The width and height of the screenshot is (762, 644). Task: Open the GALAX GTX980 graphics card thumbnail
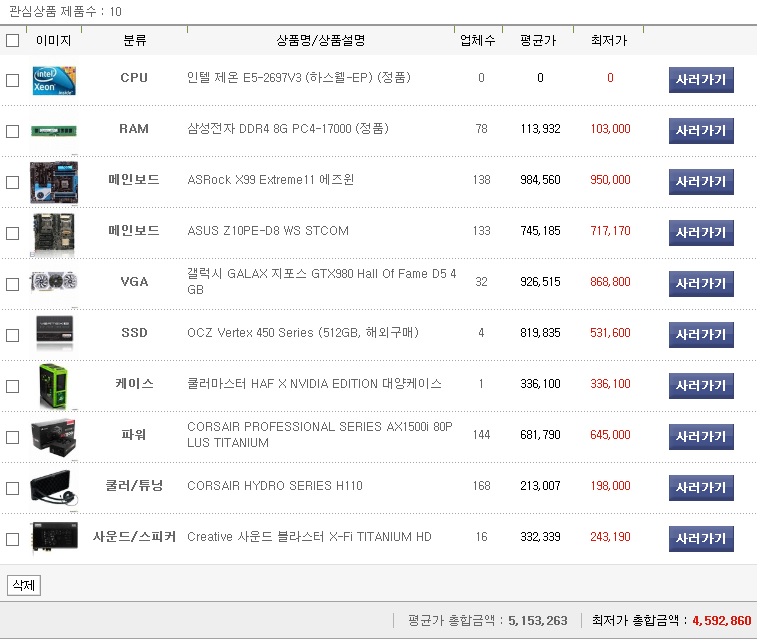[x=54, y=282]
